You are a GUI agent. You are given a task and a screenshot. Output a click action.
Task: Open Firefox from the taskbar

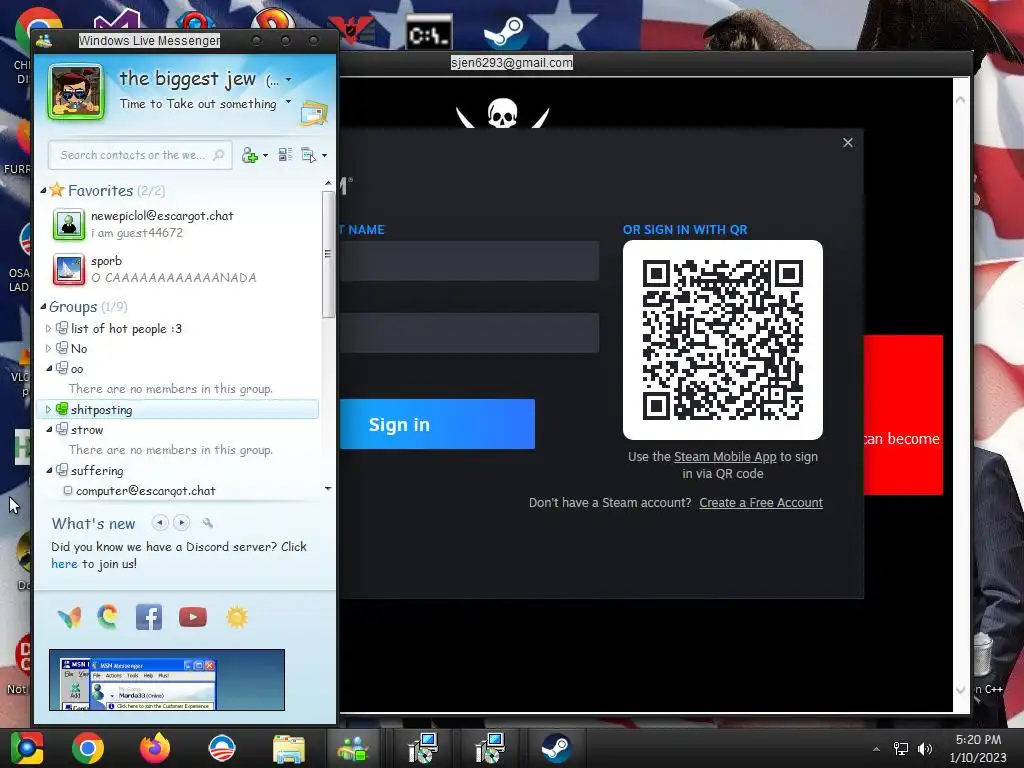coord(155,748)
